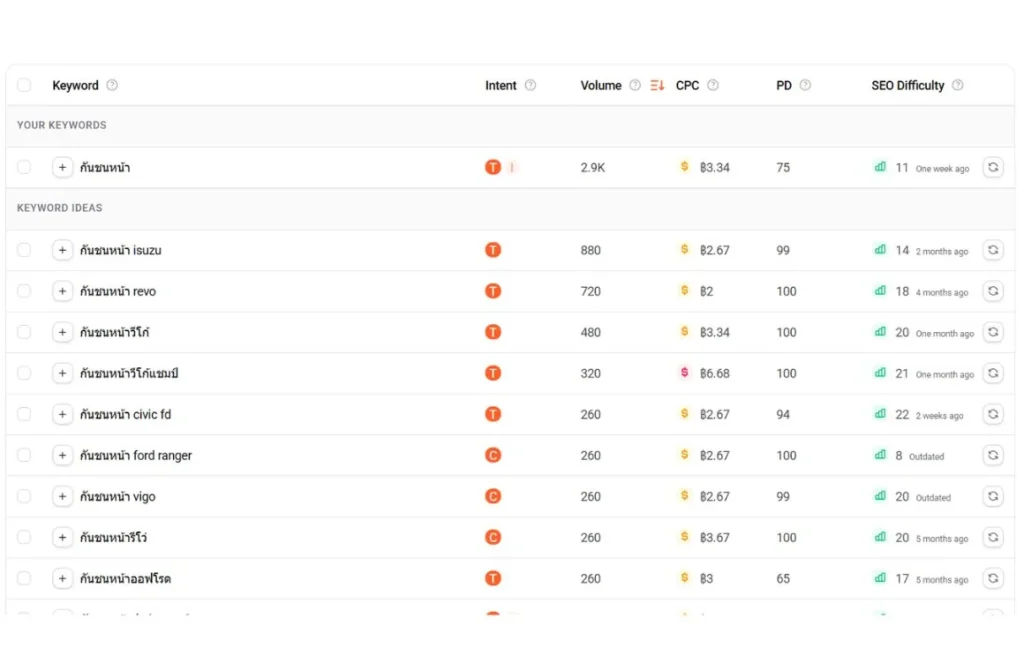Refresh SEO difficulty in the 320 volume row

(x=993, y=374)
